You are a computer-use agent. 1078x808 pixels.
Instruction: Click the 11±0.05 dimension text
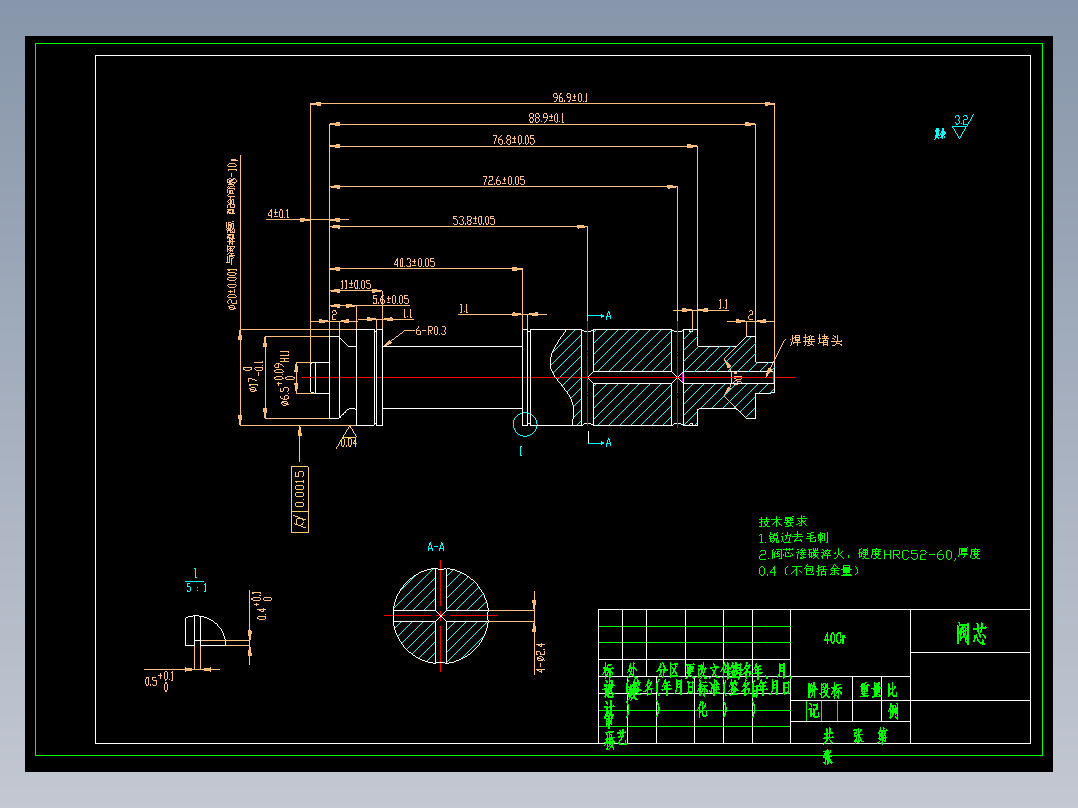pyautogui.click(x=355, y=285)
